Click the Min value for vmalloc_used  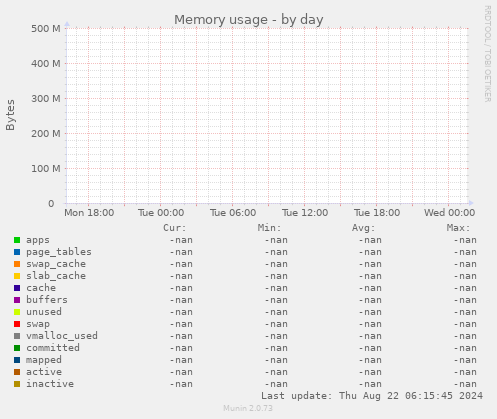click(276, 336)
